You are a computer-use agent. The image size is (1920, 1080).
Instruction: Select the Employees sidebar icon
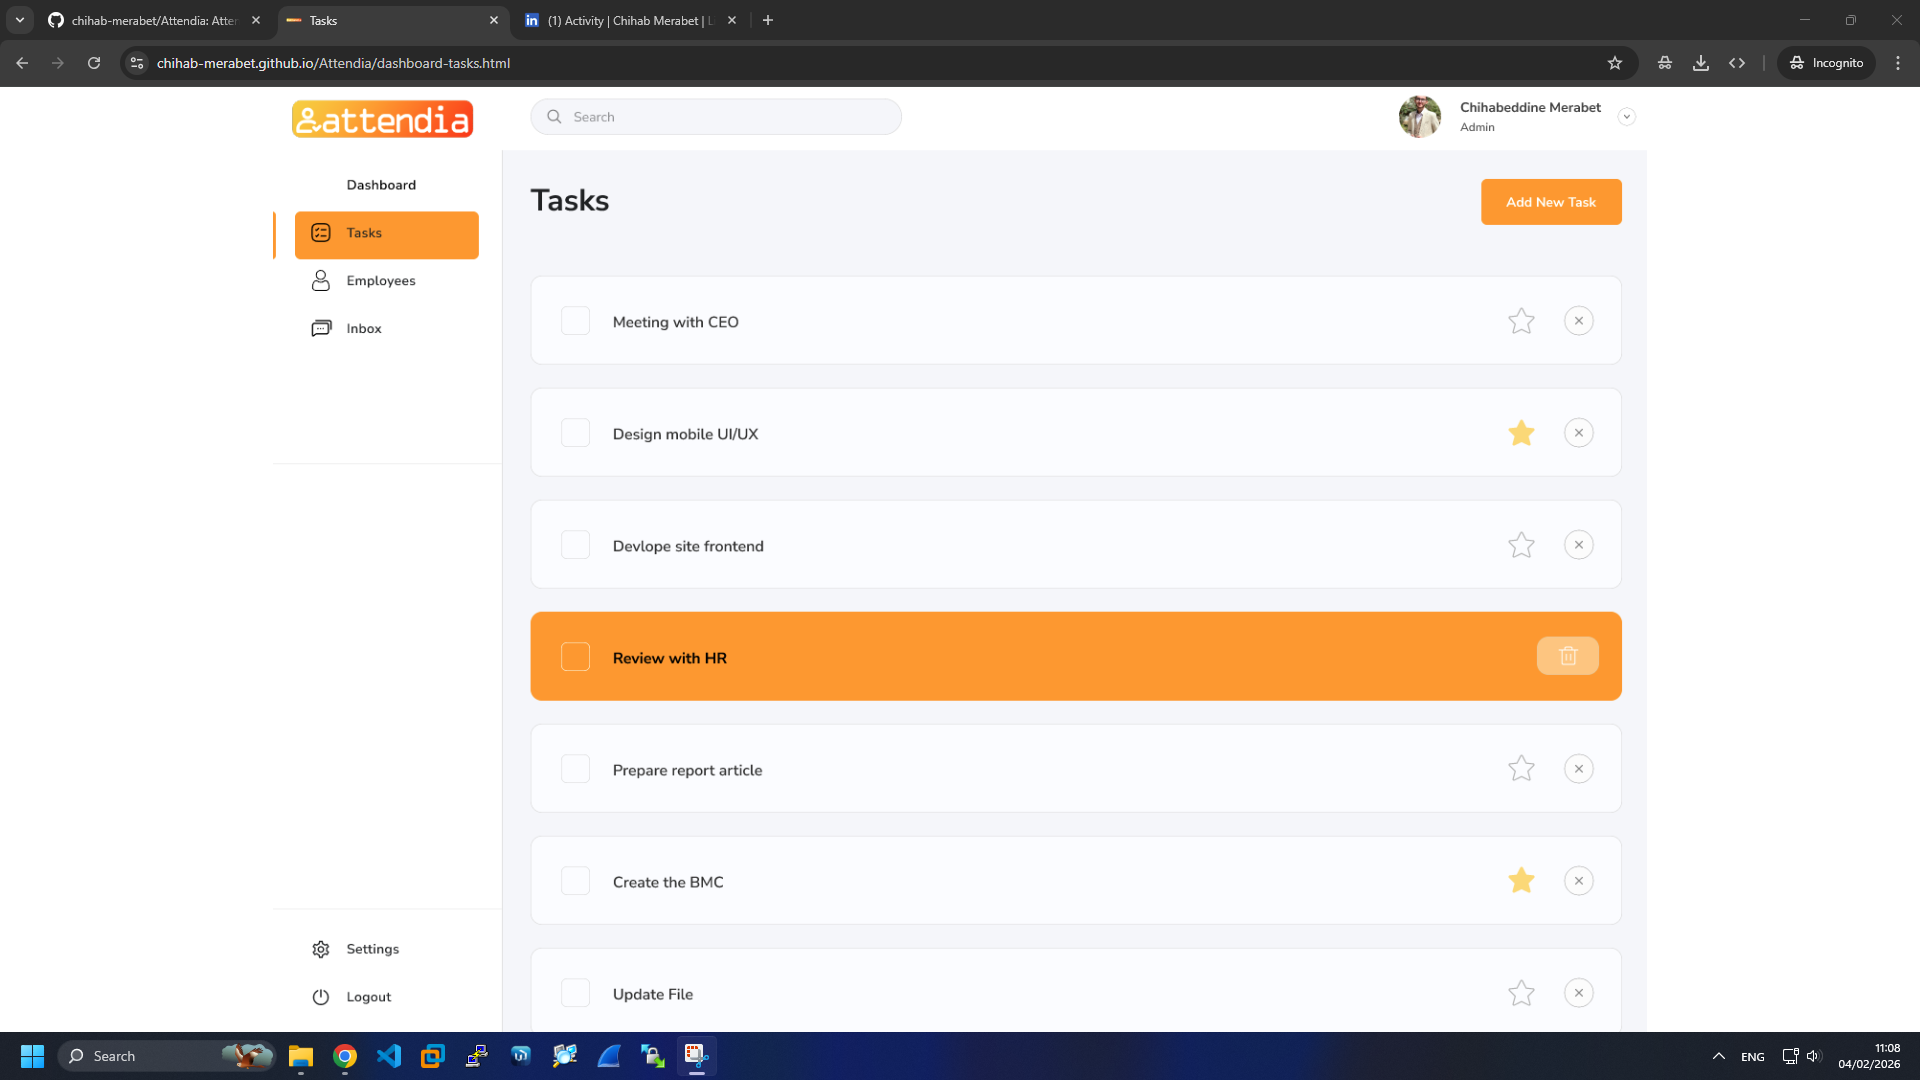(x=320, y=280)
